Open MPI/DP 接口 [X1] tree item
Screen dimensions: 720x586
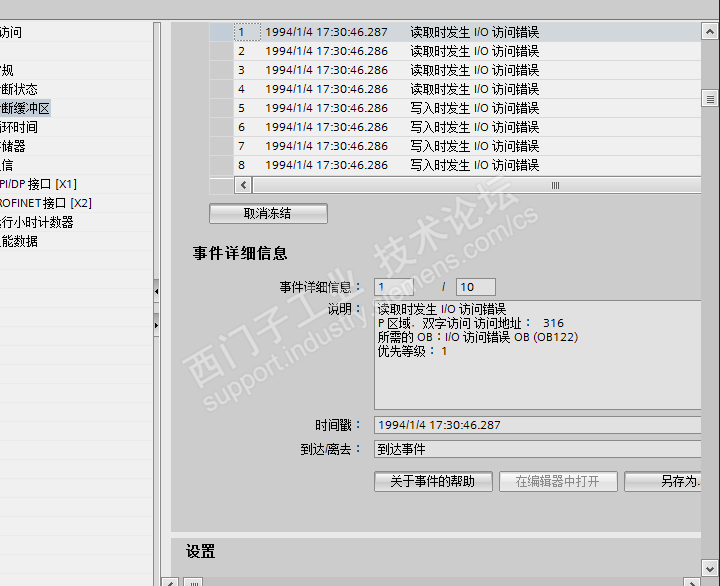click(x=39, y=184)
